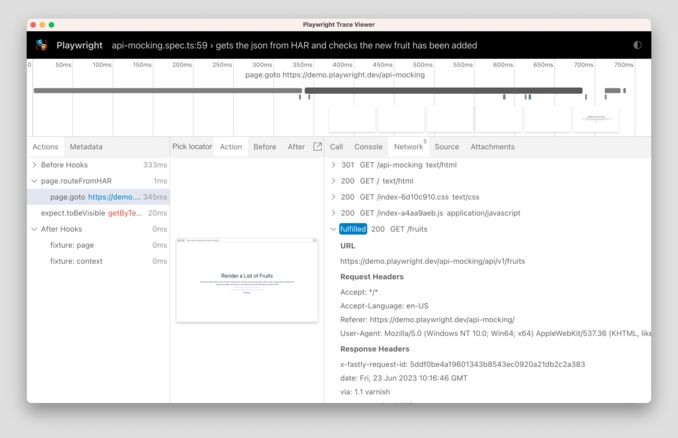This screenshot has width=678, height=438.
Task: Expand the GET /index-6d10c910.css request
Action: coord(334,197)
